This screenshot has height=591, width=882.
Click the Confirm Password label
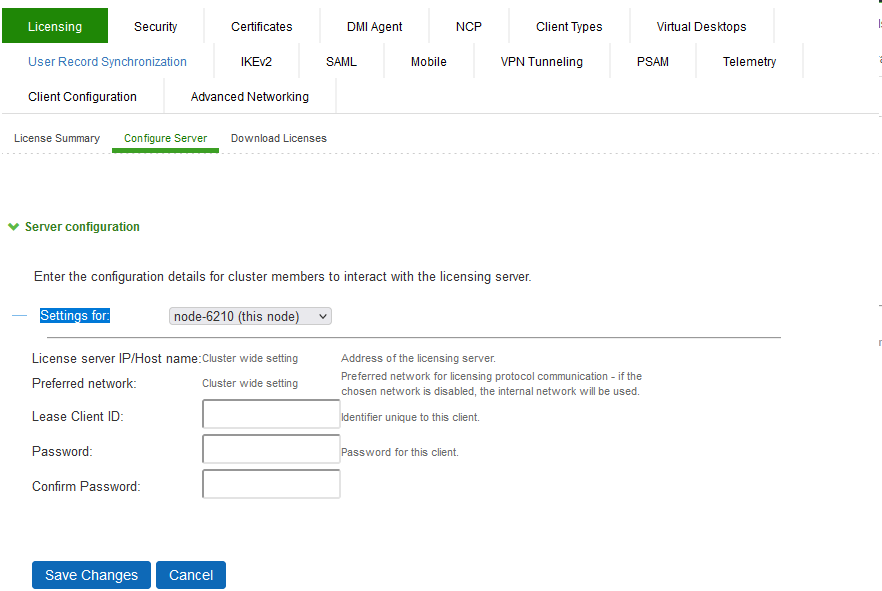point(86,486)
